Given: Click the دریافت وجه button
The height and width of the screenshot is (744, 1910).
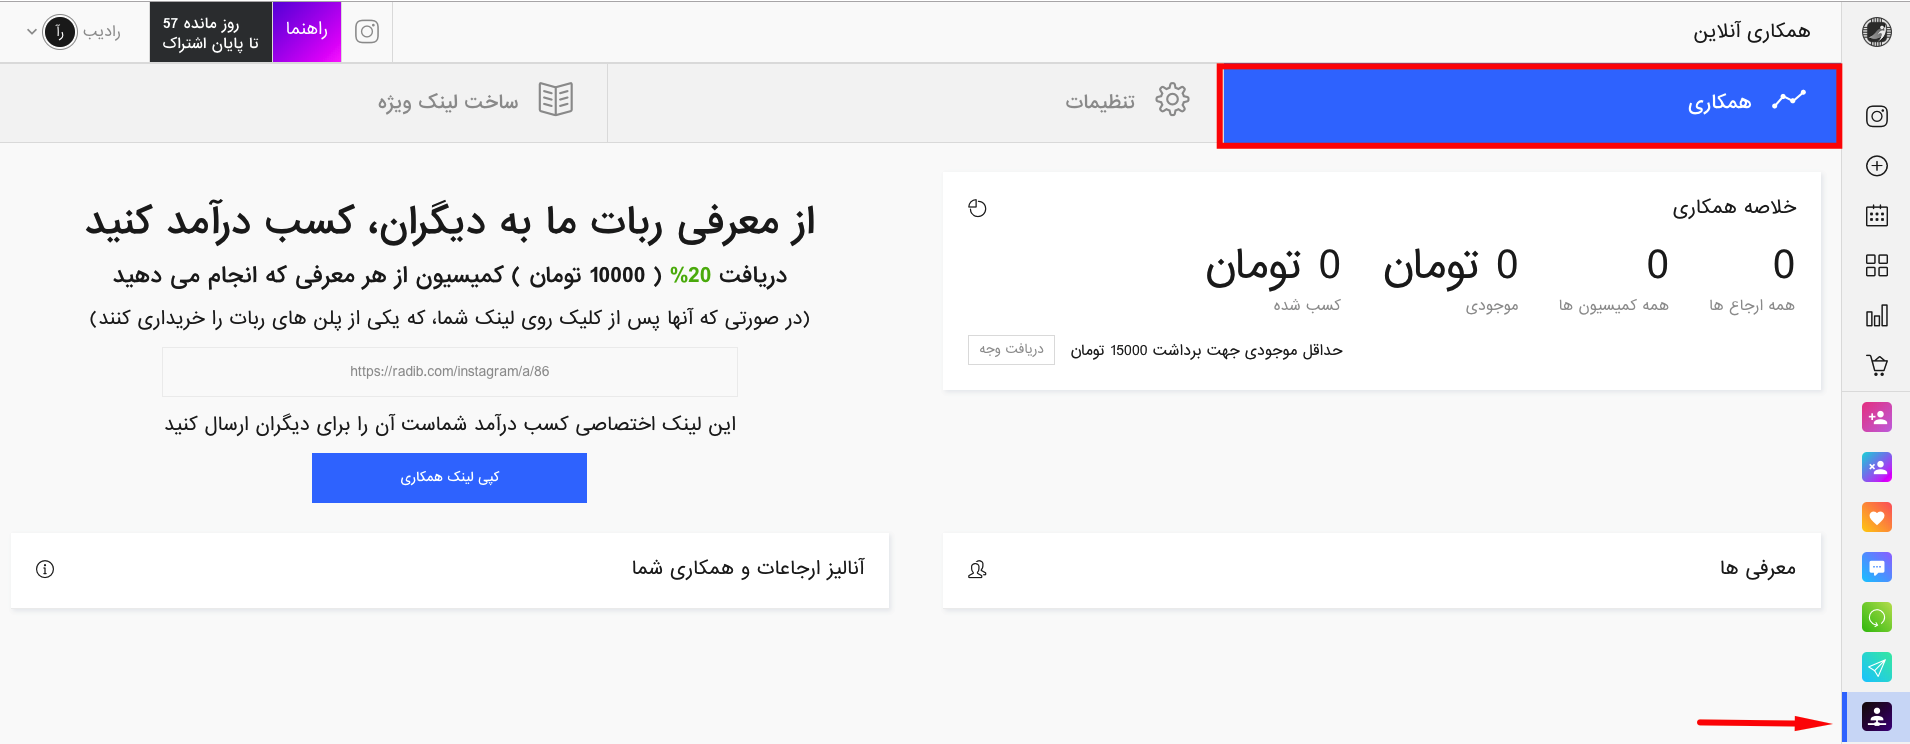Looking at the screenshot, I should pyautogui.click(x=1011, y=349).
